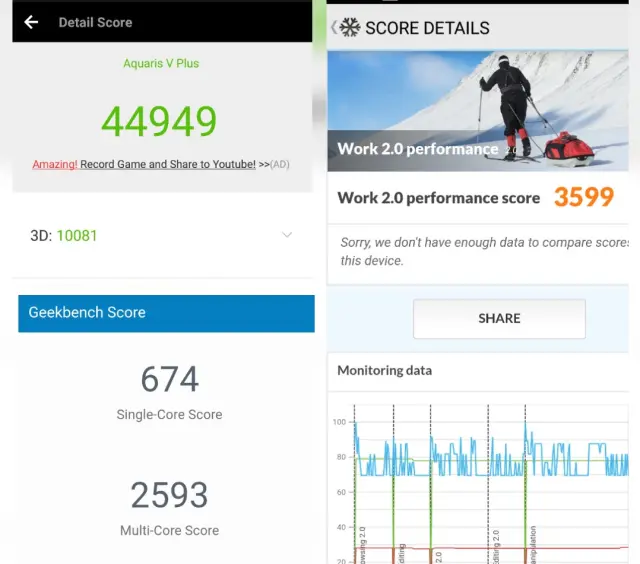Image resolution: width=640 pixels, height=564 pixels.
Task: Click the orange 3599 performance score
Action: pyautogui.click(x=584, y=197)
